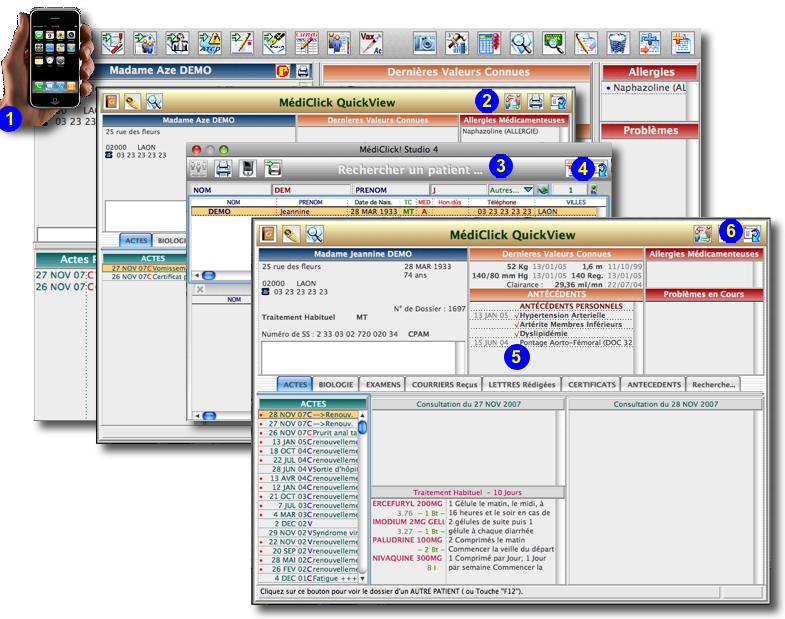
Task: Click the trash basket icon in main toolbar
Action: pyautogui.click(x=618, y=43)
